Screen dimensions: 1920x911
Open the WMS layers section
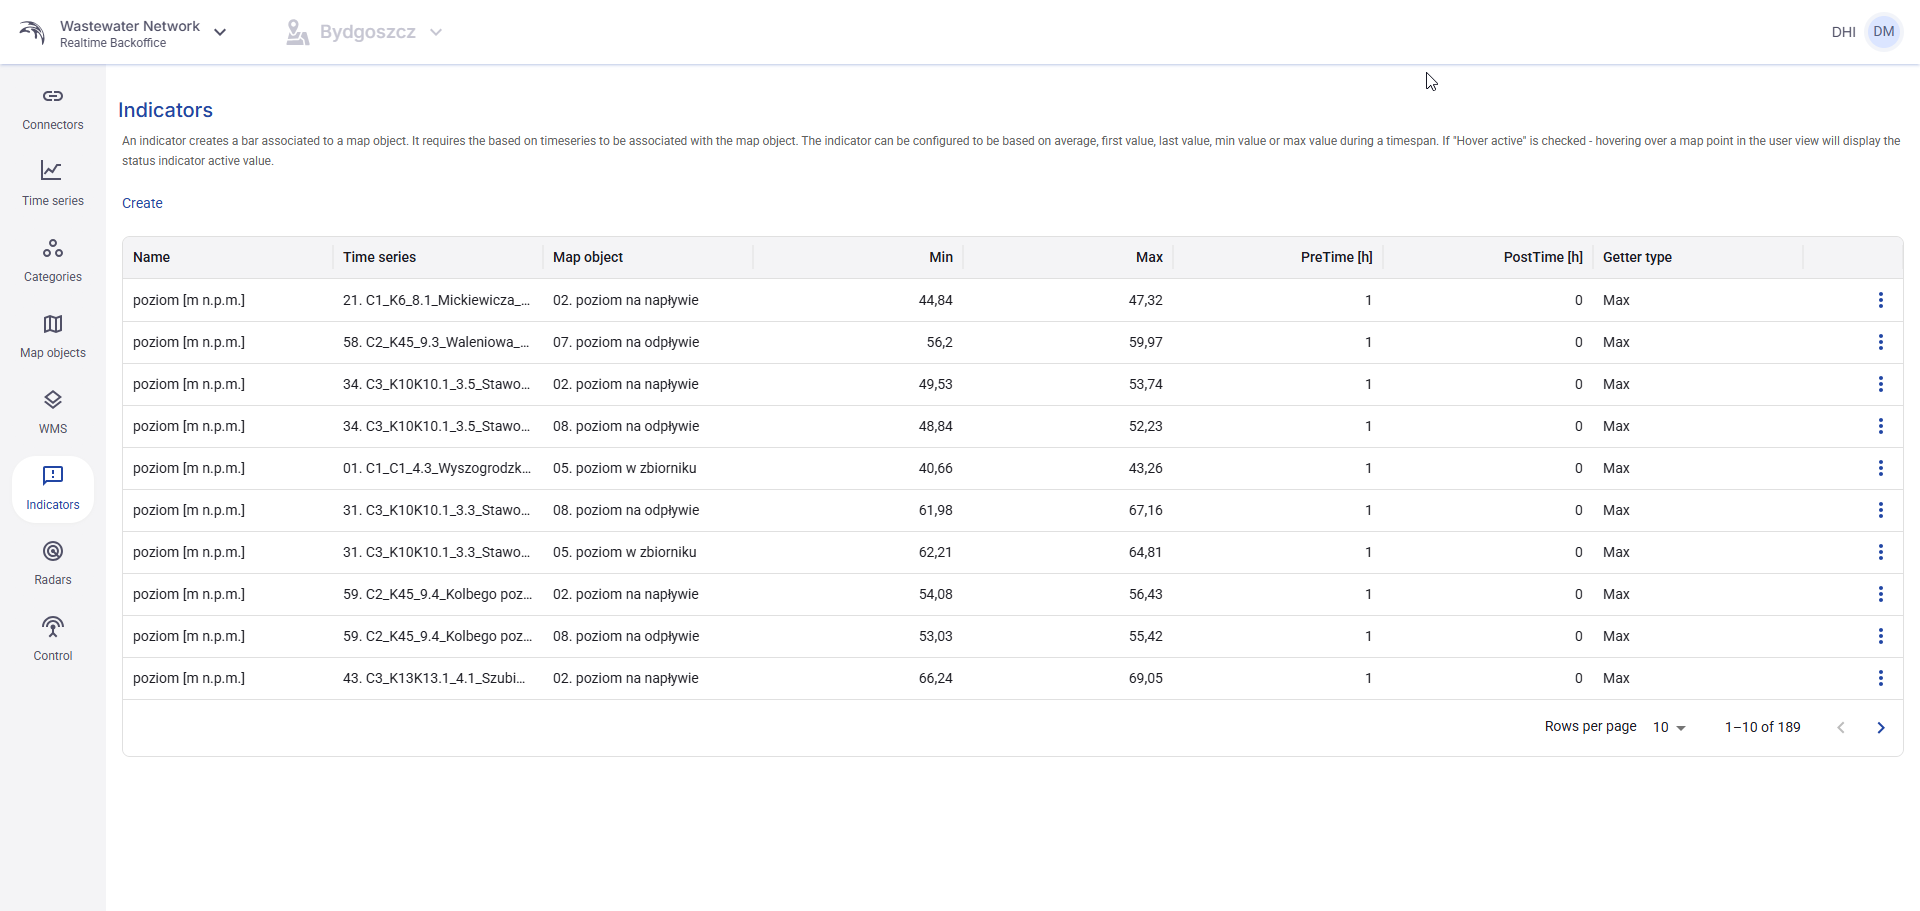click(53, 413)
